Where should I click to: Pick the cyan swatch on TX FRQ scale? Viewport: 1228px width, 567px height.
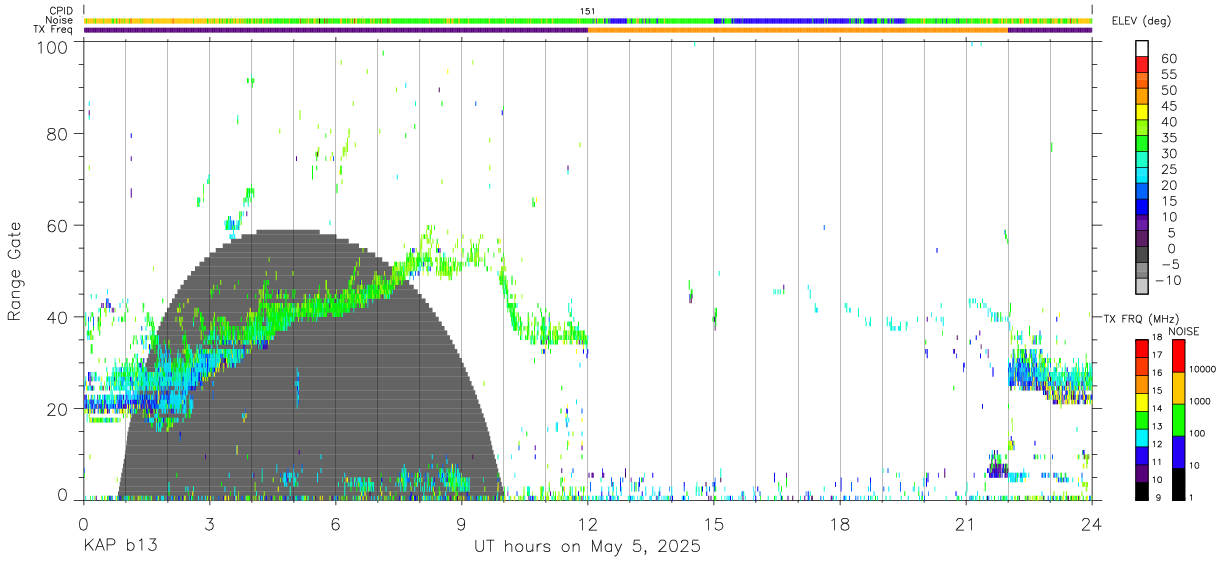pos(1142,436)
